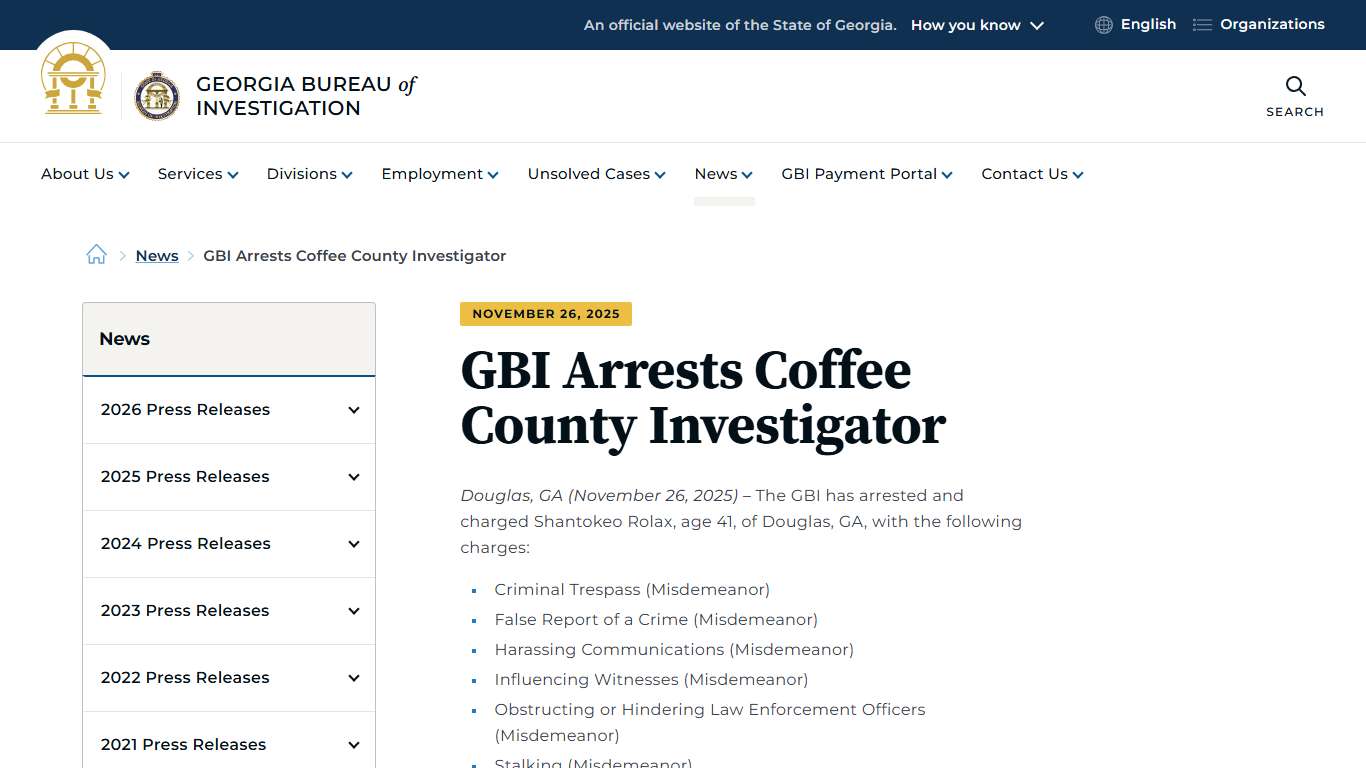Click the dropdown arrow next to News

pyautogui.click(x=745, y=174)
